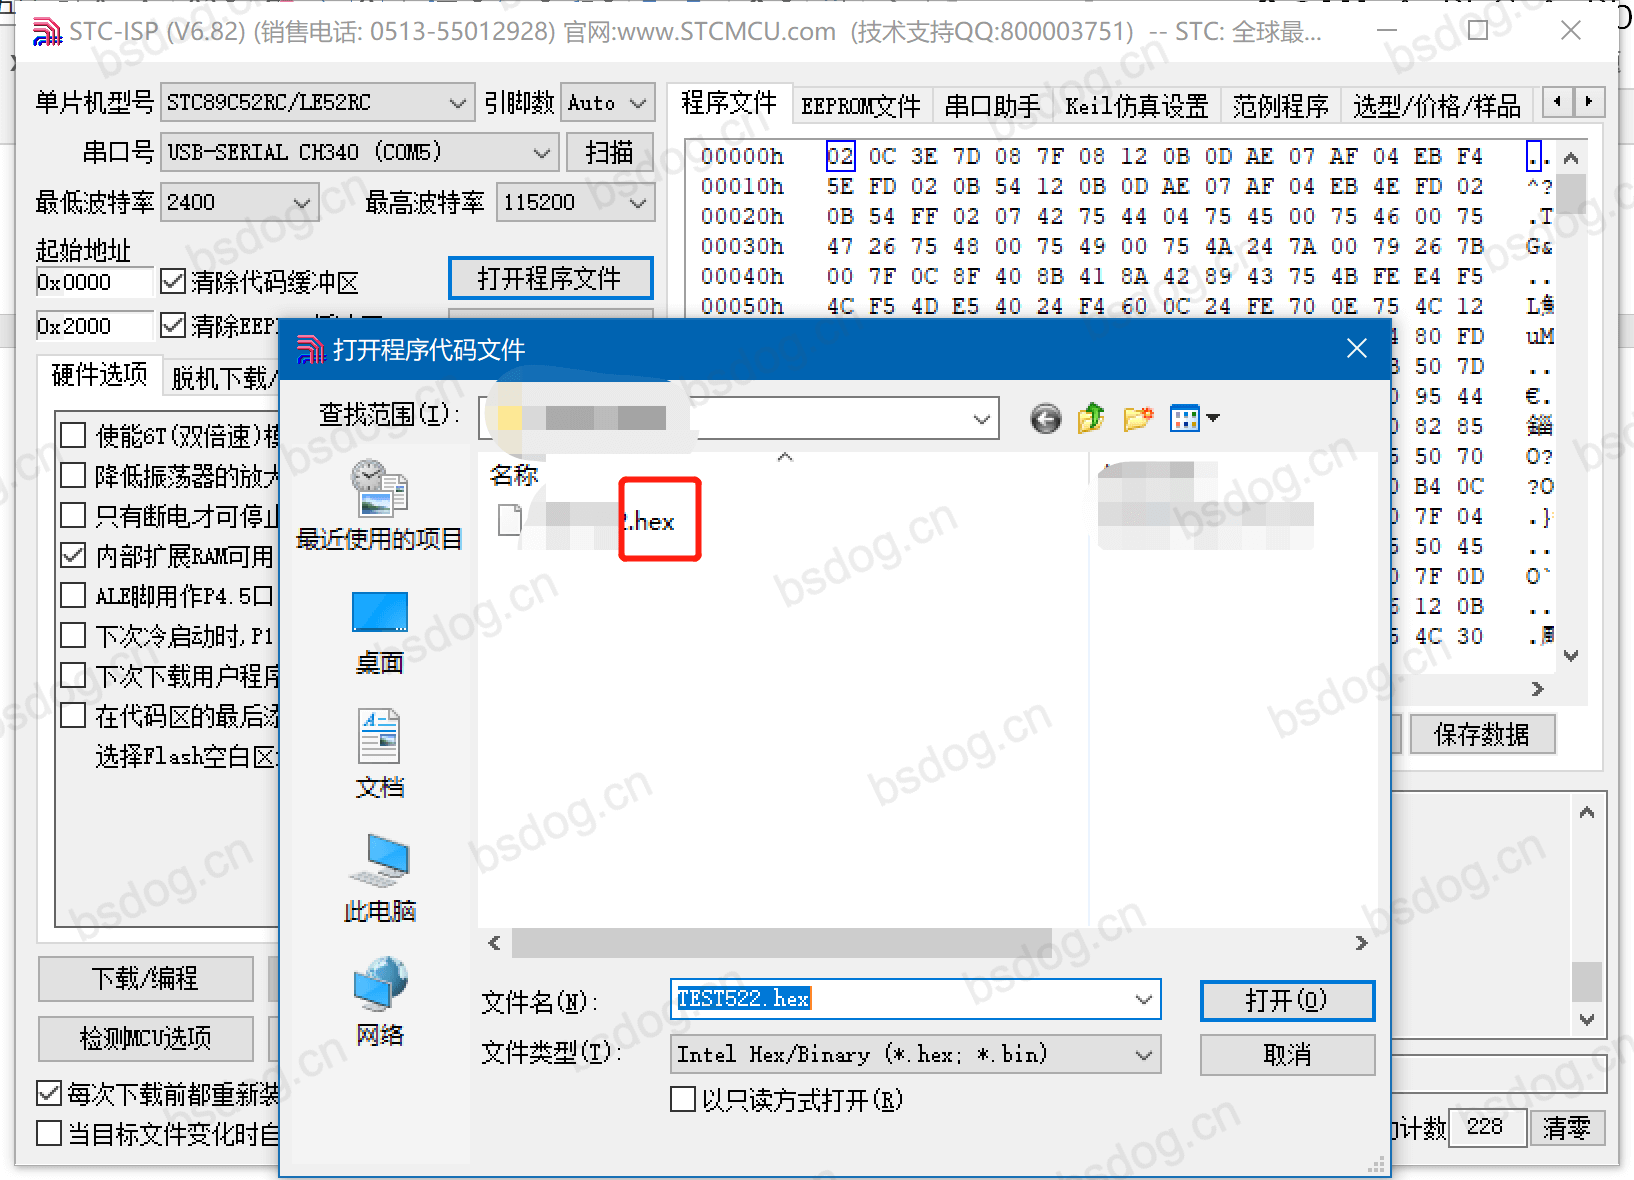The image size is (1634, 1180).
Task: Switch to 串口助手 tab
Action: click(x=993, y=106)
